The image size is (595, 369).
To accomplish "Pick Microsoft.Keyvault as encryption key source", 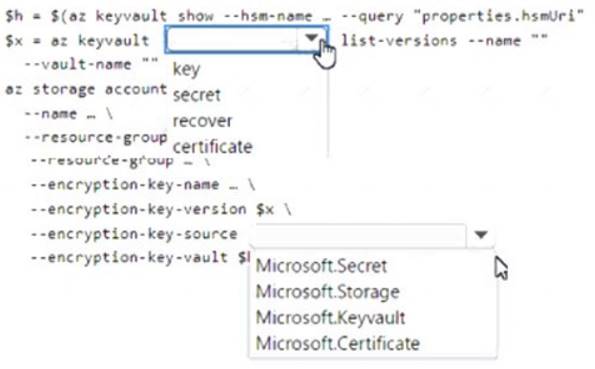I will pyautogui.click(x=331, y=317).
